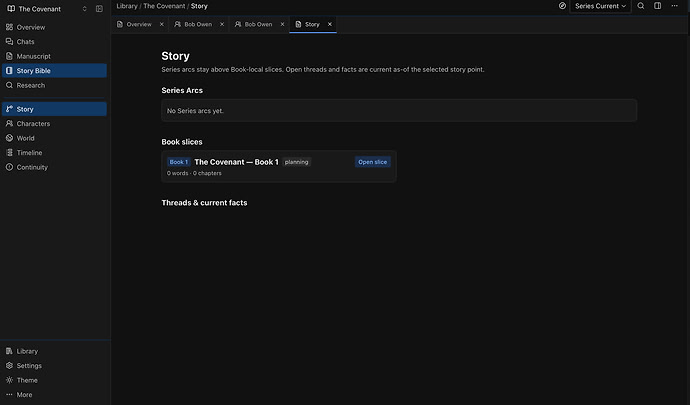
Task: Expand The Covenant project switcher
Action: pyautogui.click(x=84, y=9)
